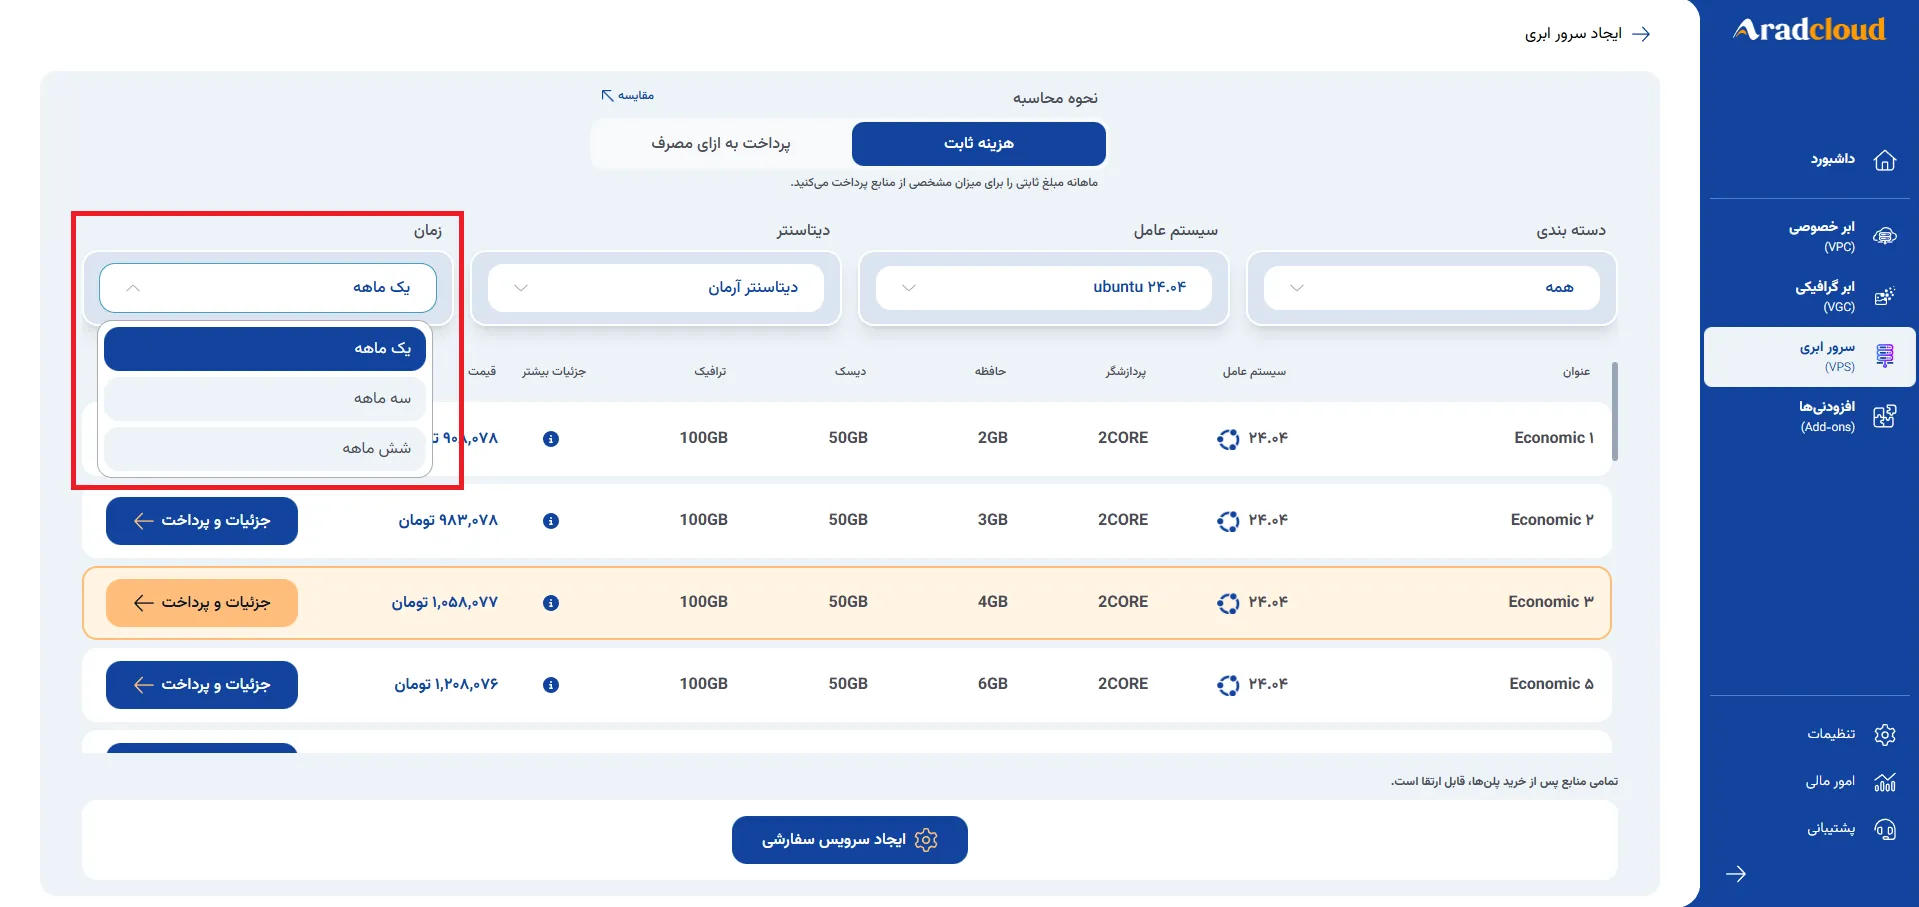Collapse the زمان dropdown یک ماهه
Image resolution: width=1919 pixels, height=907 pixels.
pyautogui.click(x=268, y=288)
